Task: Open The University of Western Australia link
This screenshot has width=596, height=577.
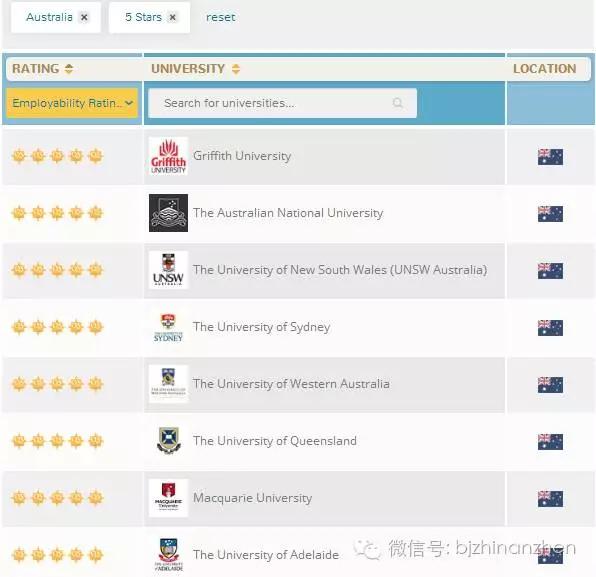Action: point(291,384)
